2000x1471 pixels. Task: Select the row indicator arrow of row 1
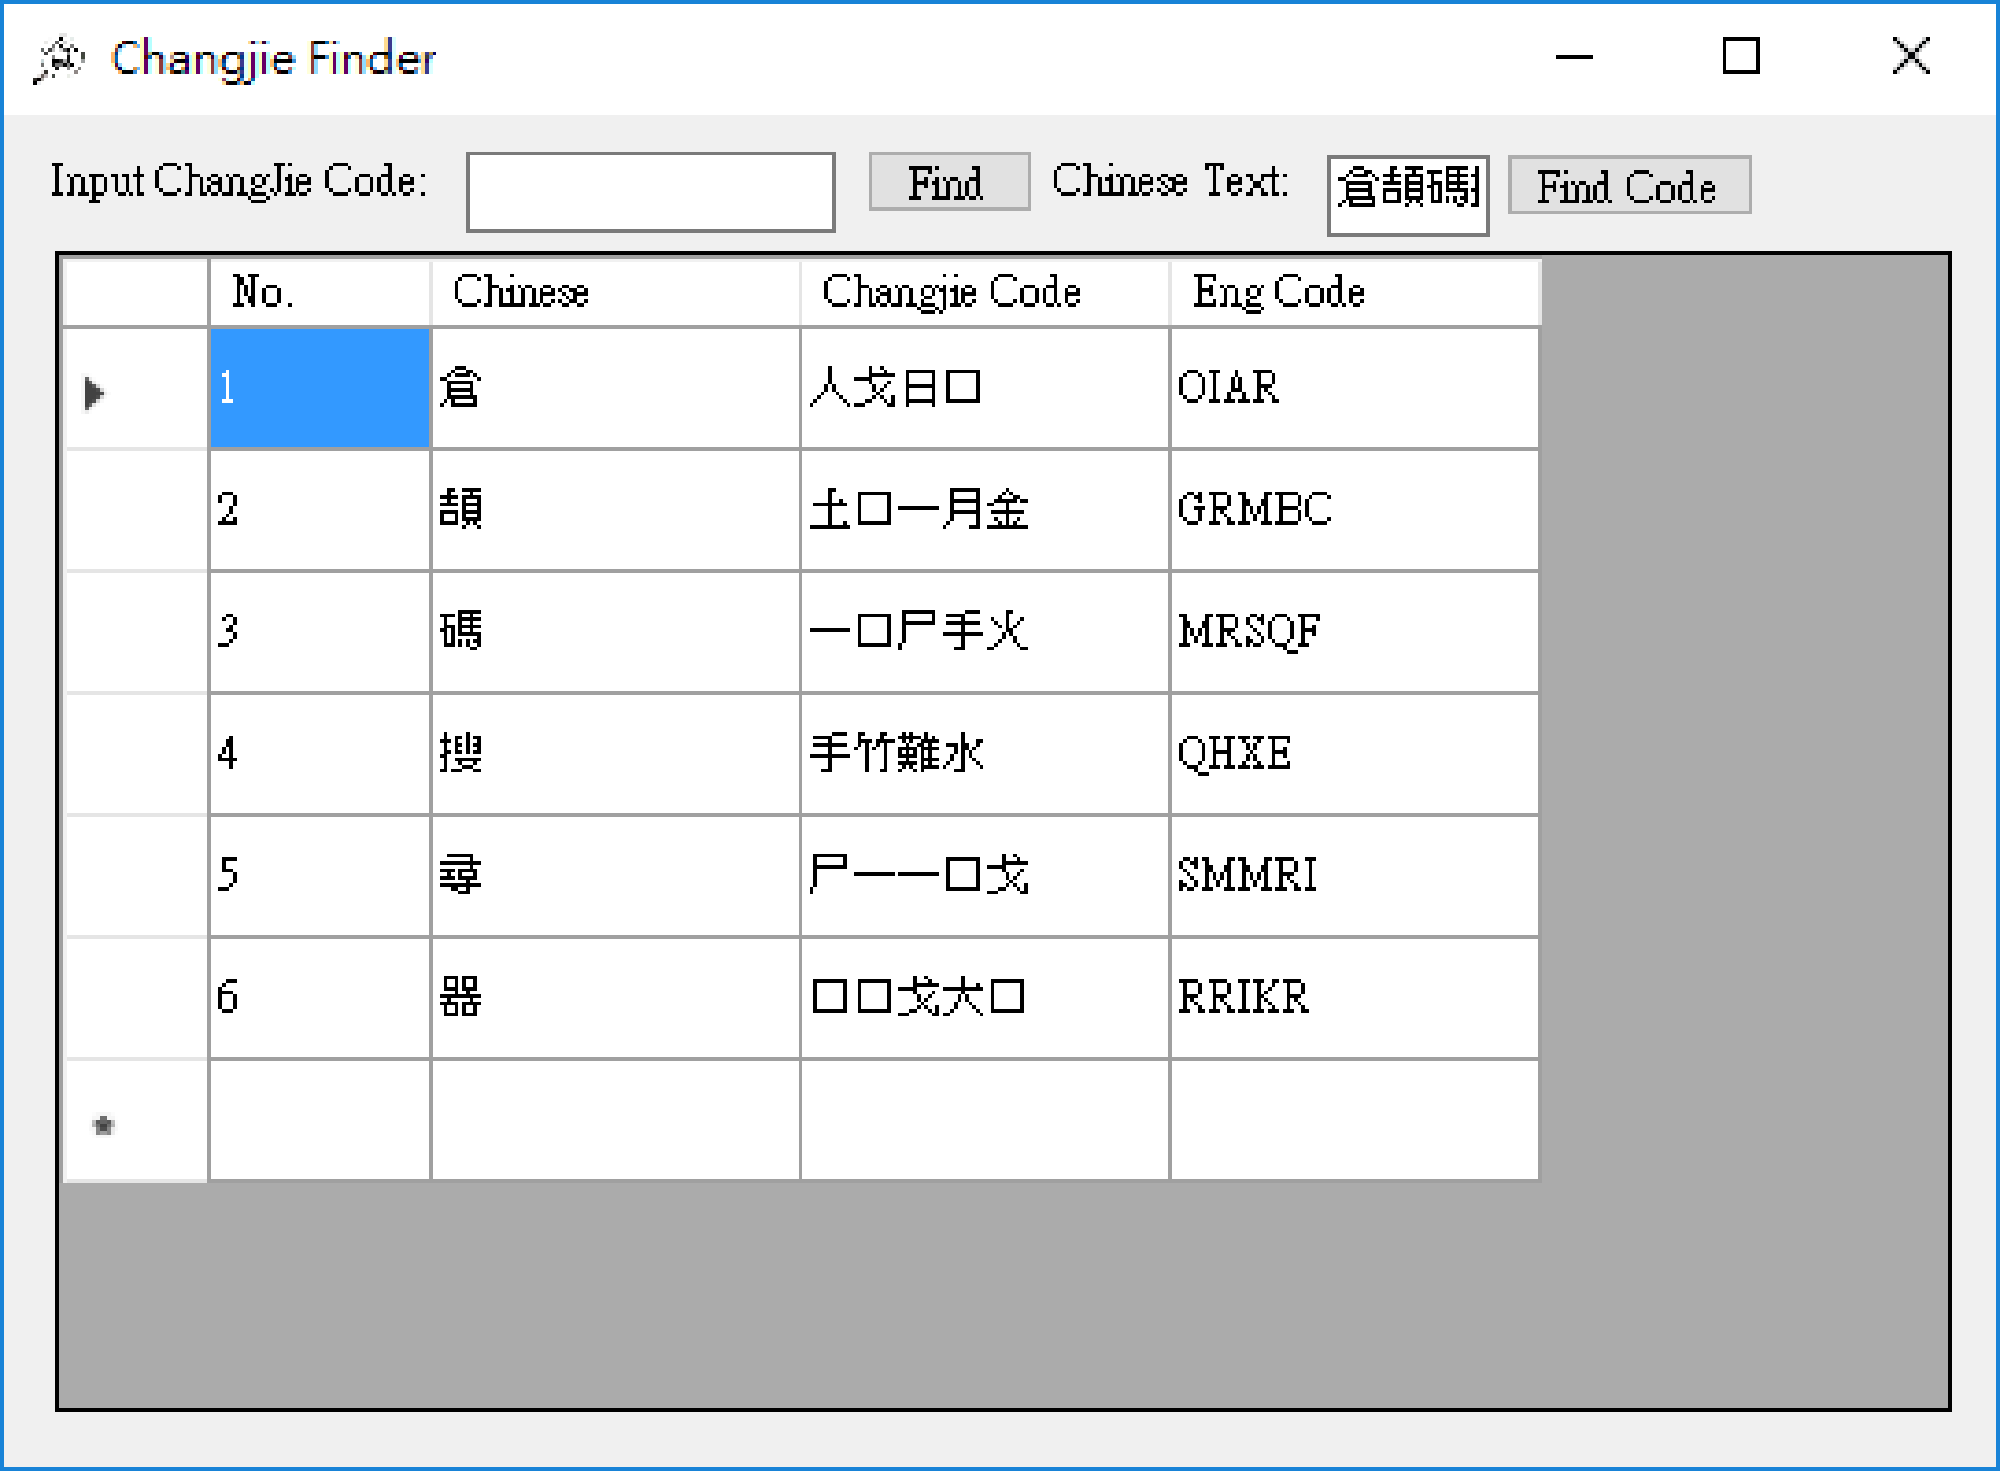(95, 392)
